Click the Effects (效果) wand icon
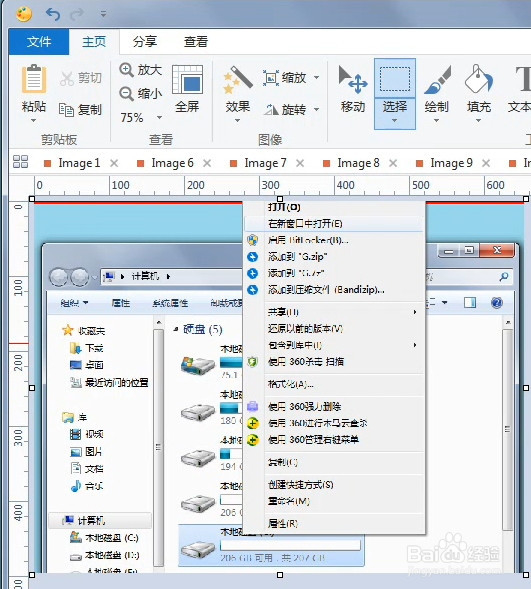This screenshot has height=589, width=531. coord(238,80)
